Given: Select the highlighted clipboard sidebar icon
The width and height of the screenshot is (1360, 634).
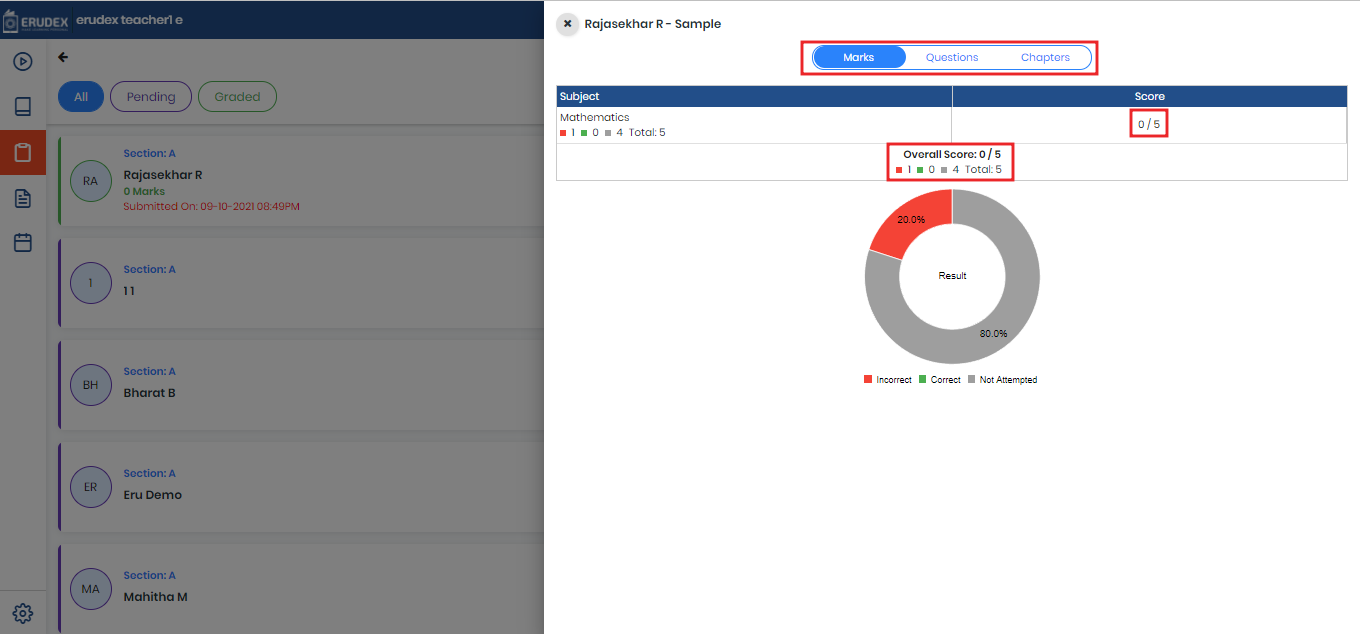Looking at the screenshot, I should pyautogui.click(x=23, y=153).
